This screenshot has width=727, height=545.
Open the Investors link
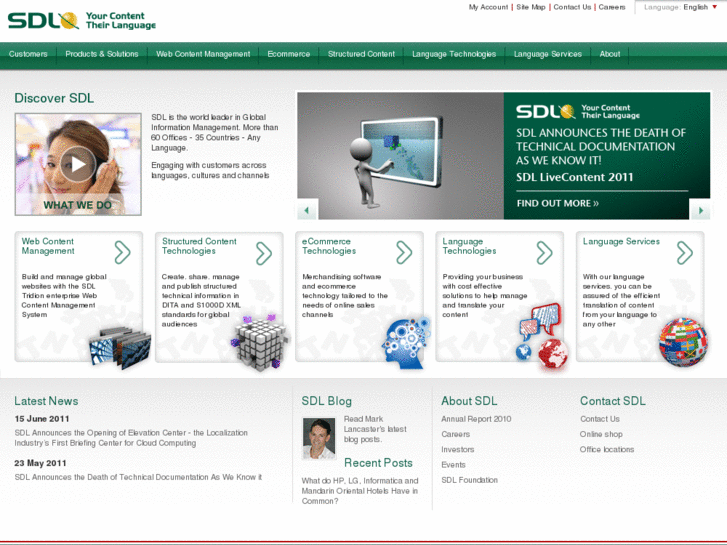457,449
